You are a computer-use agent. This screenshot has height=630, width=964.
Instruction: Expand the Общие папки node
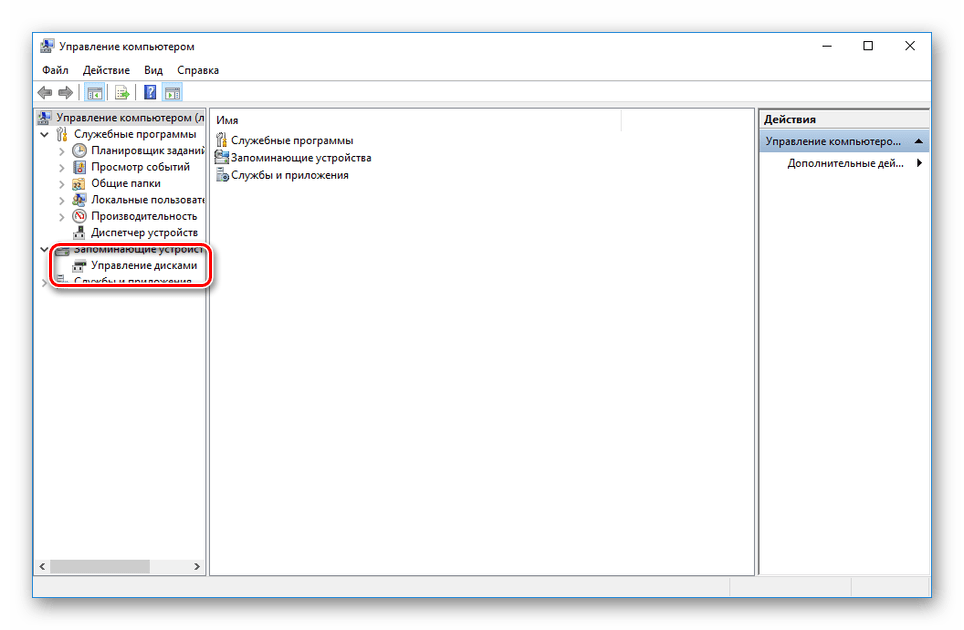[61, 184]
